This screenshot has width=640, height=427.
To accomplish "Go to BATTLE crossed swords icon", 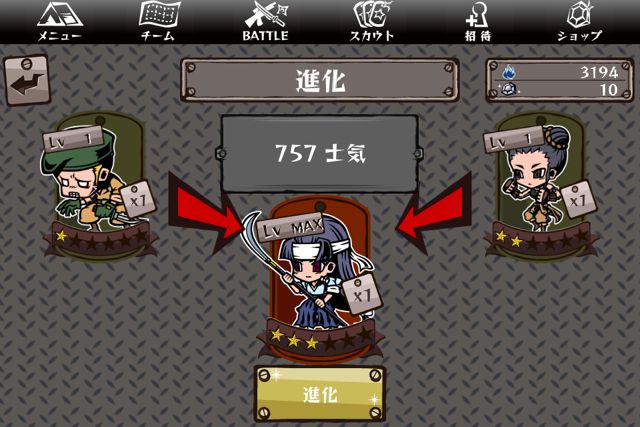I will pos(265,21).
